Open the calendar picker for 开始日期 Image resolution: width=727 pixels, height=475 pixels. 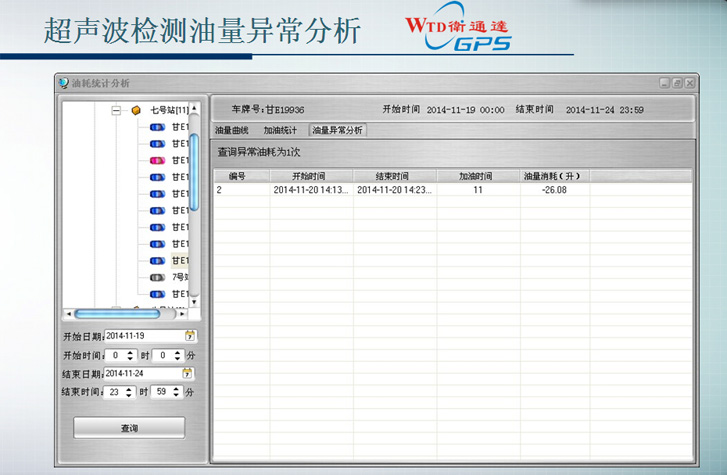coord(188,336)
